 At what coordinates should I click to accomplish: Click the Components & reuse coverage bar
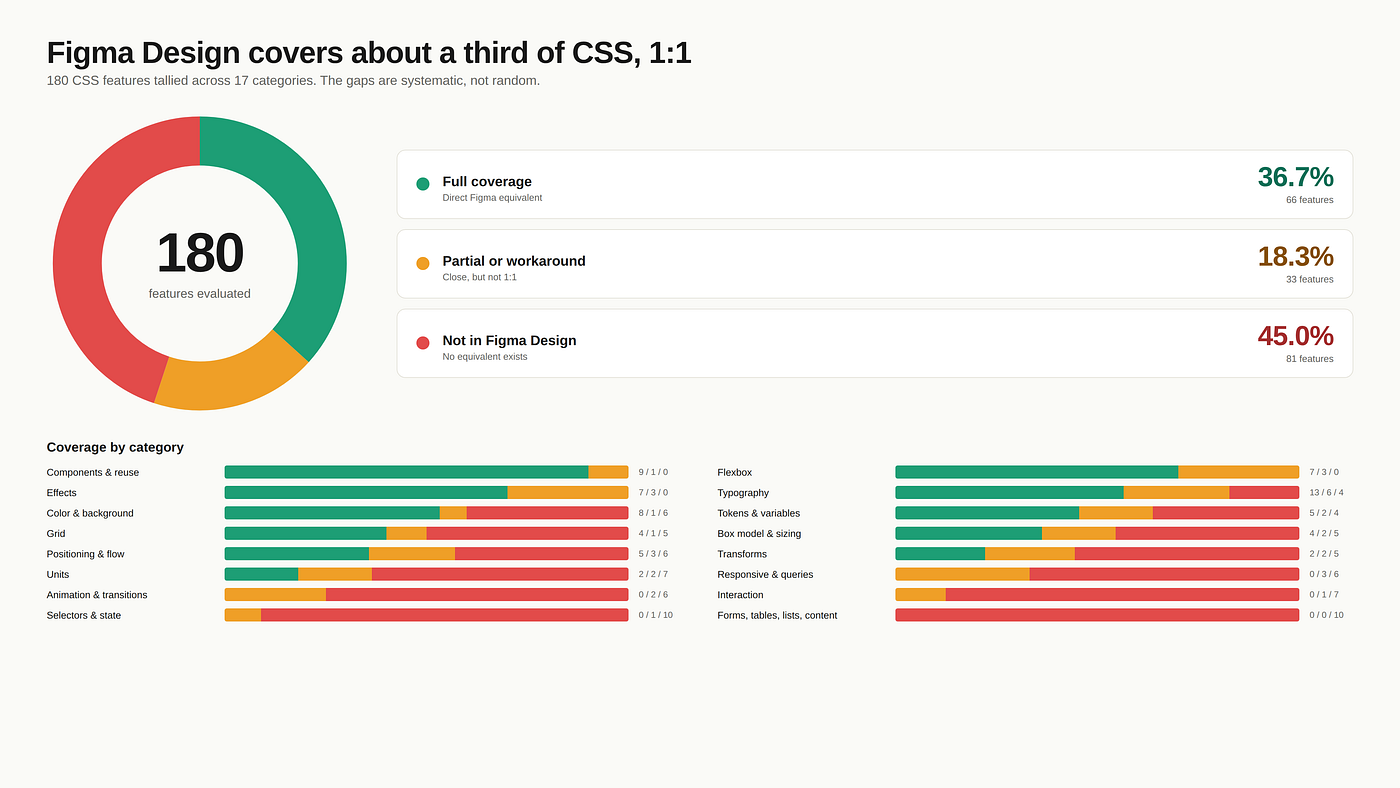click(x=426, y=472)
